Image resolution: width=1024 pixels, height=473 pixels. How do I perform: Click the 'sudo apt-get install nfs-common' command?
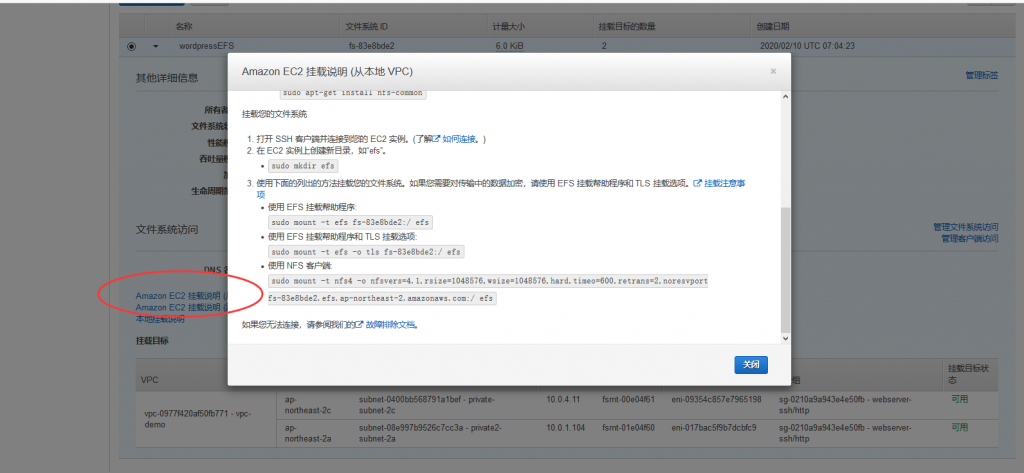pos(353,93)
